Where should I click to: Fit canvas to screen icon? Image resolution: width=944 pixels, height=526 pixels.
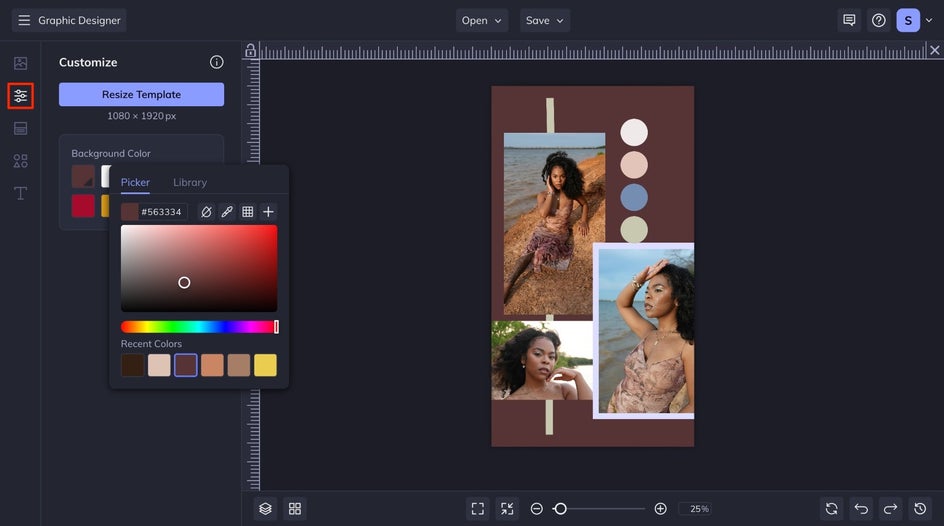[x=478, y=509]
